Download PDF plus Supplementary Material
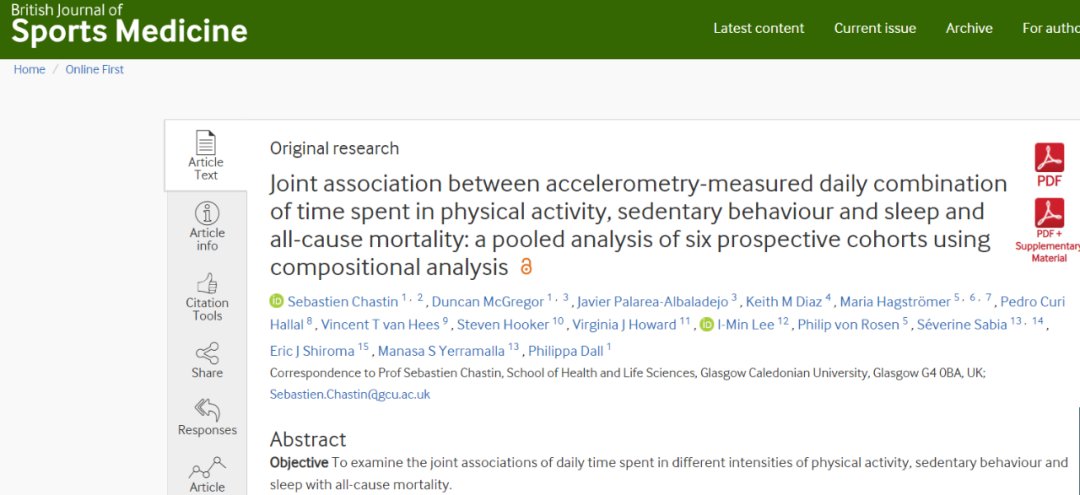The image size is (1080, 495). coord(1049,213)
